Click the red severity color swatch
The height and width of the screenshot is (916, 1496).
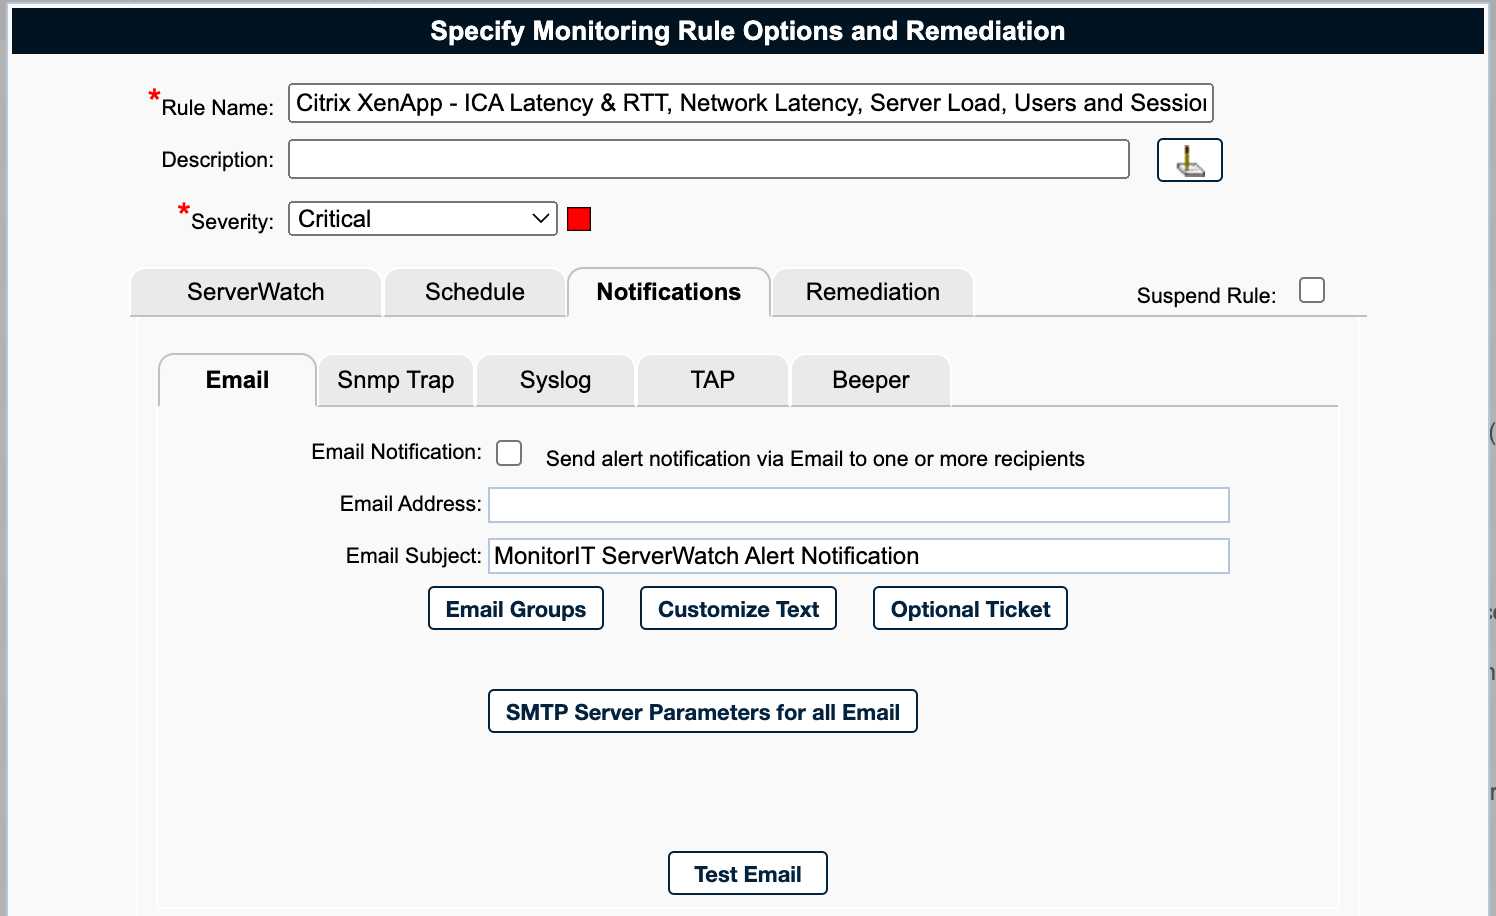click(579, 219)
